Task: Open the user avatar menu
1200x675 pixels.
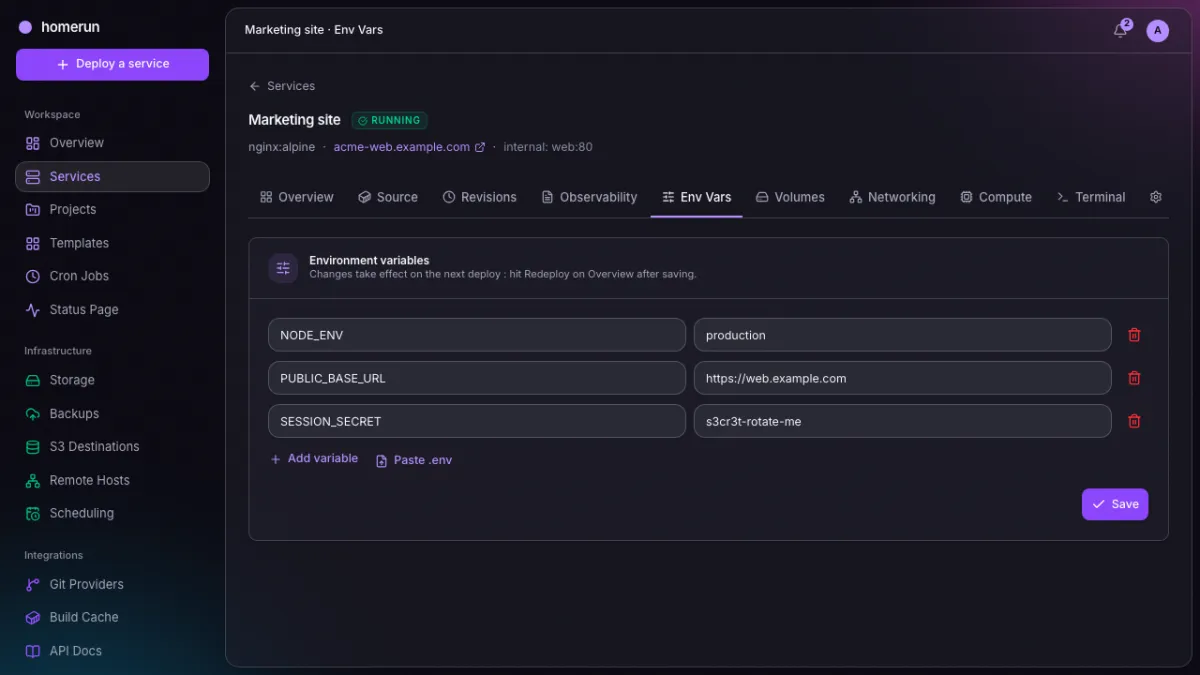Action: point(1157,31)
